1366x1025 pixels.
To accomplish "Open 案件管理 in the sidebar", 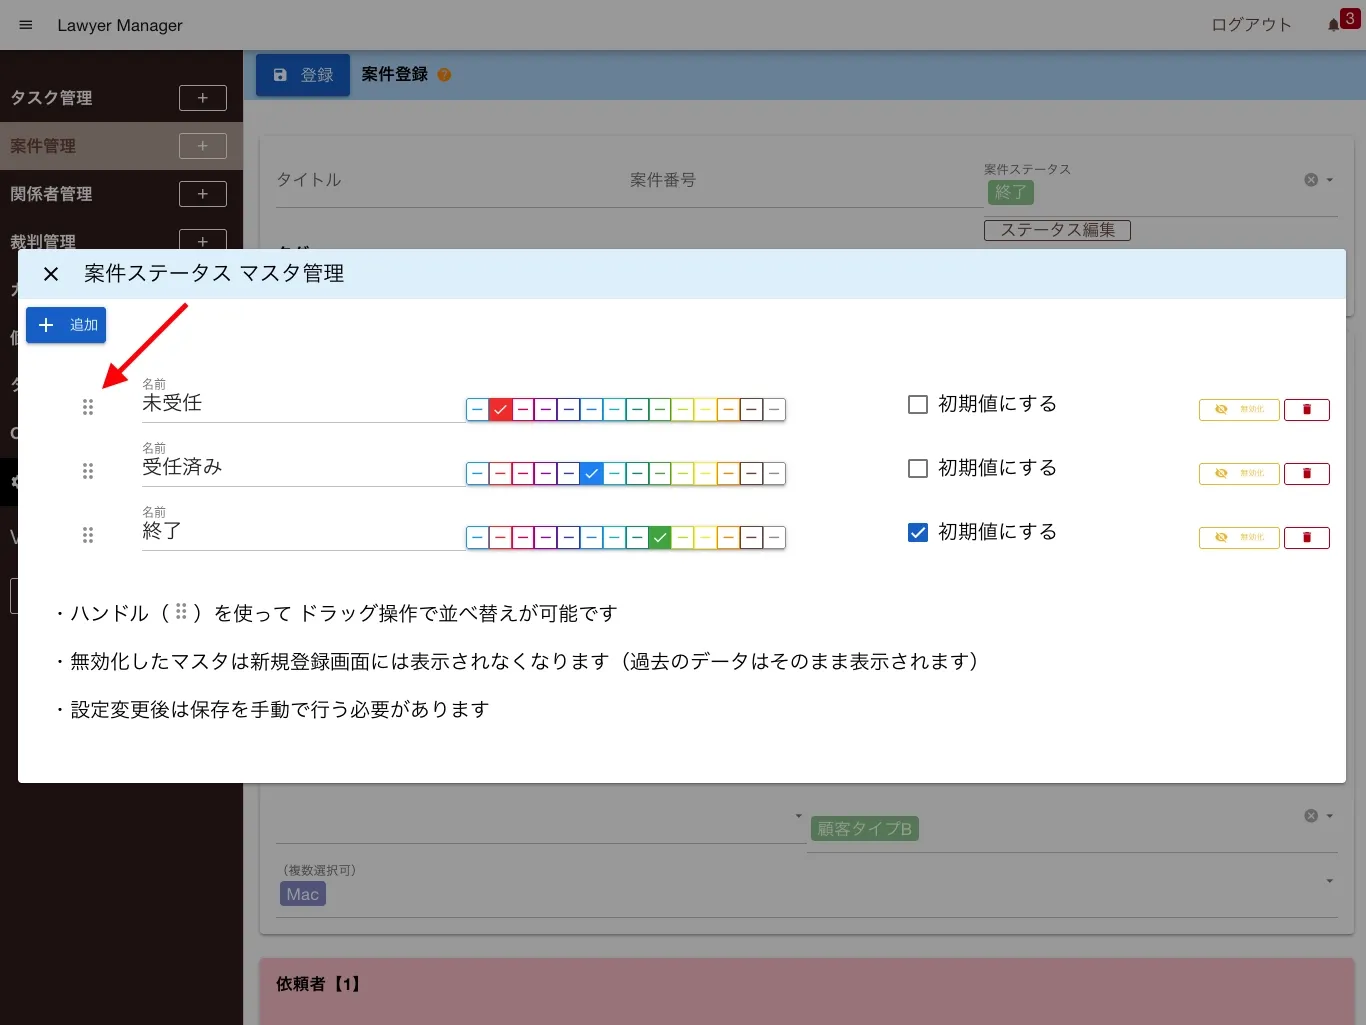I will (x=43, y=146).
